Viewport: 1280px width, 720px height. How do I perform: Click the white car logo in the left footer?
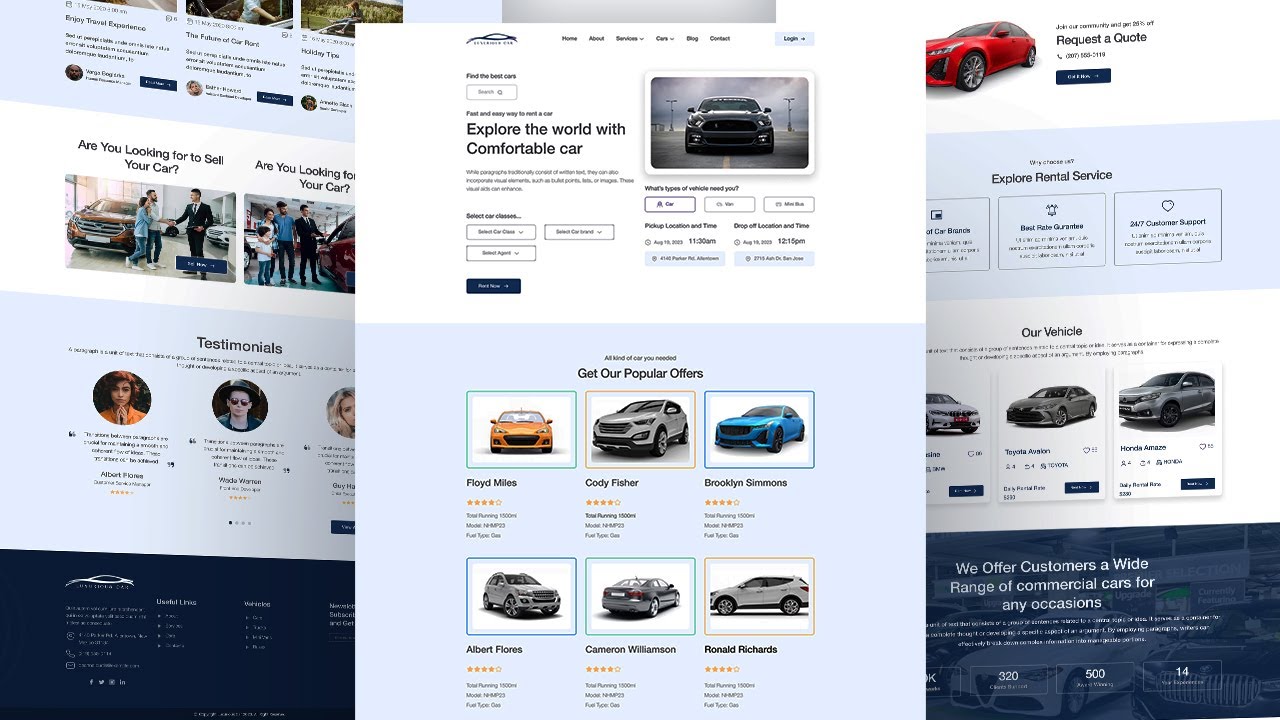[x=99, y=582]
